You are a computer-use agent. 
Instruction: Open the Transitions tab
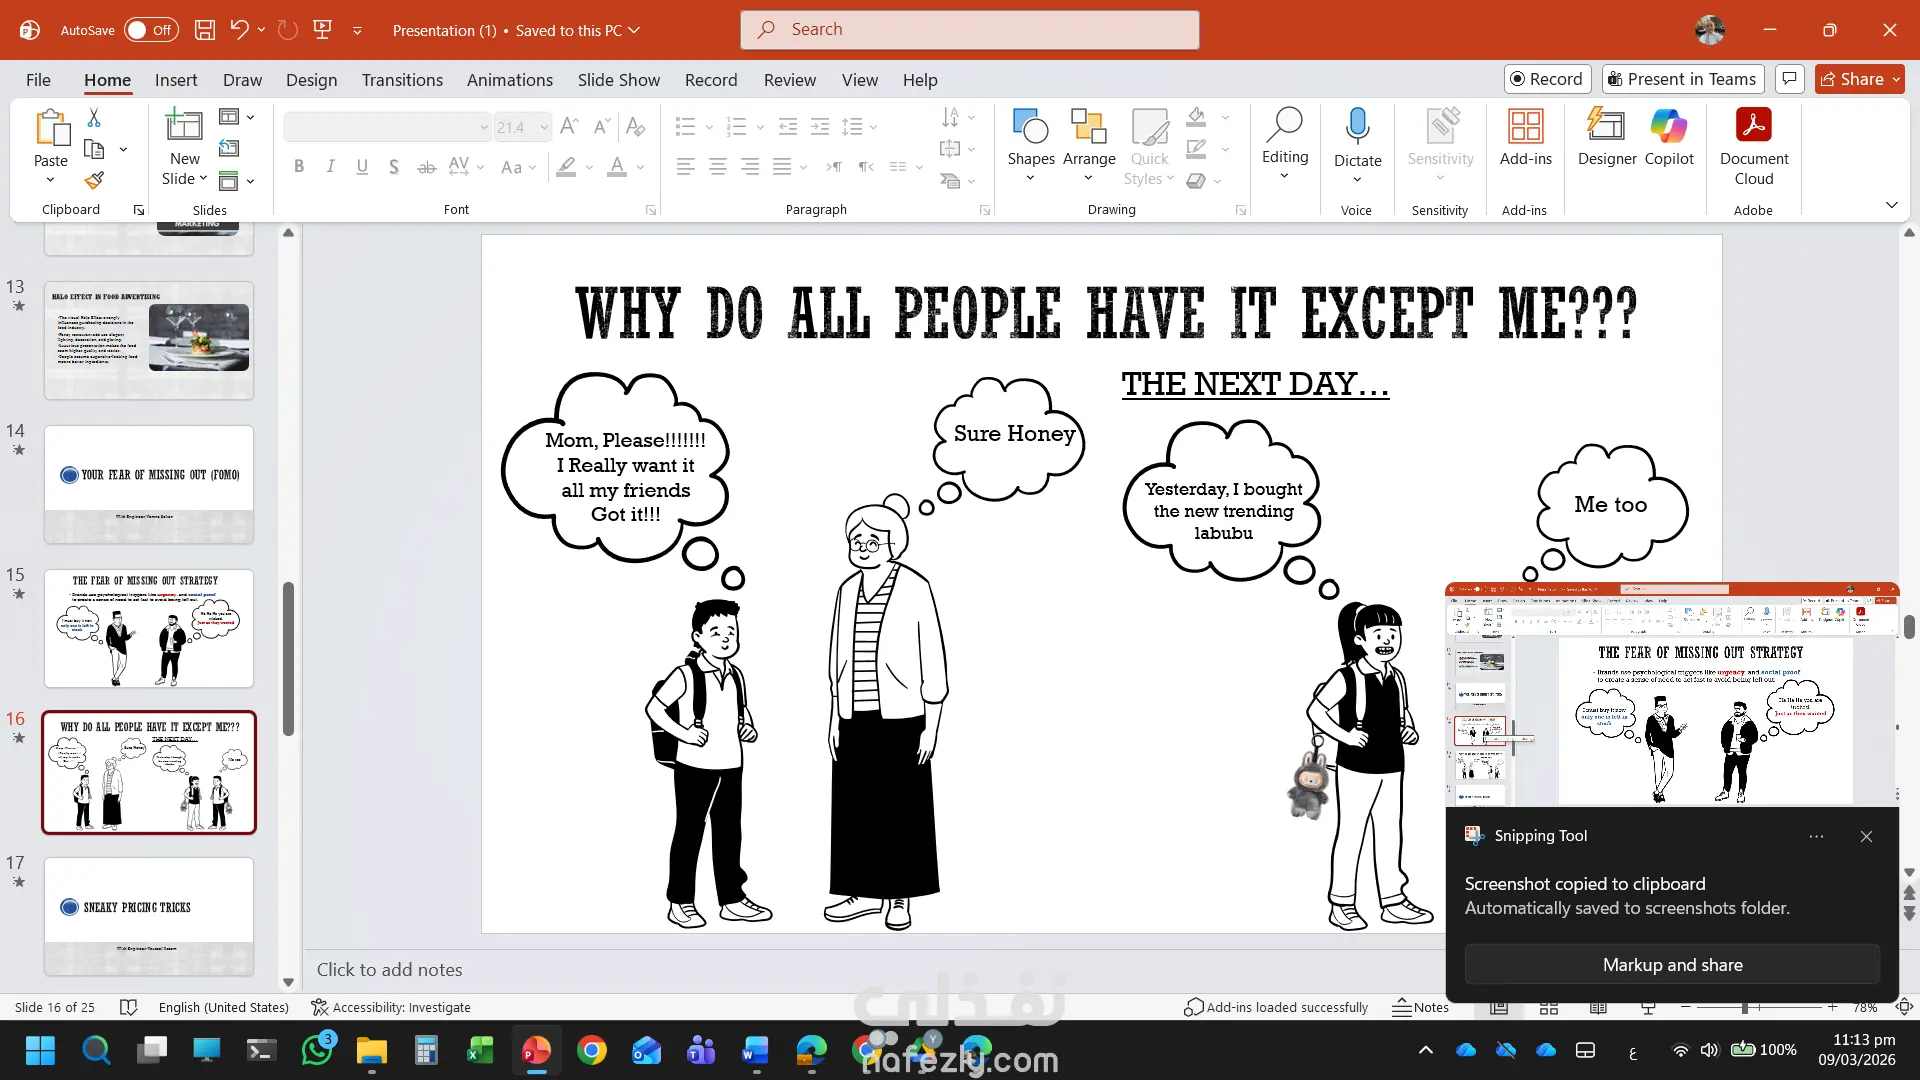402,80
